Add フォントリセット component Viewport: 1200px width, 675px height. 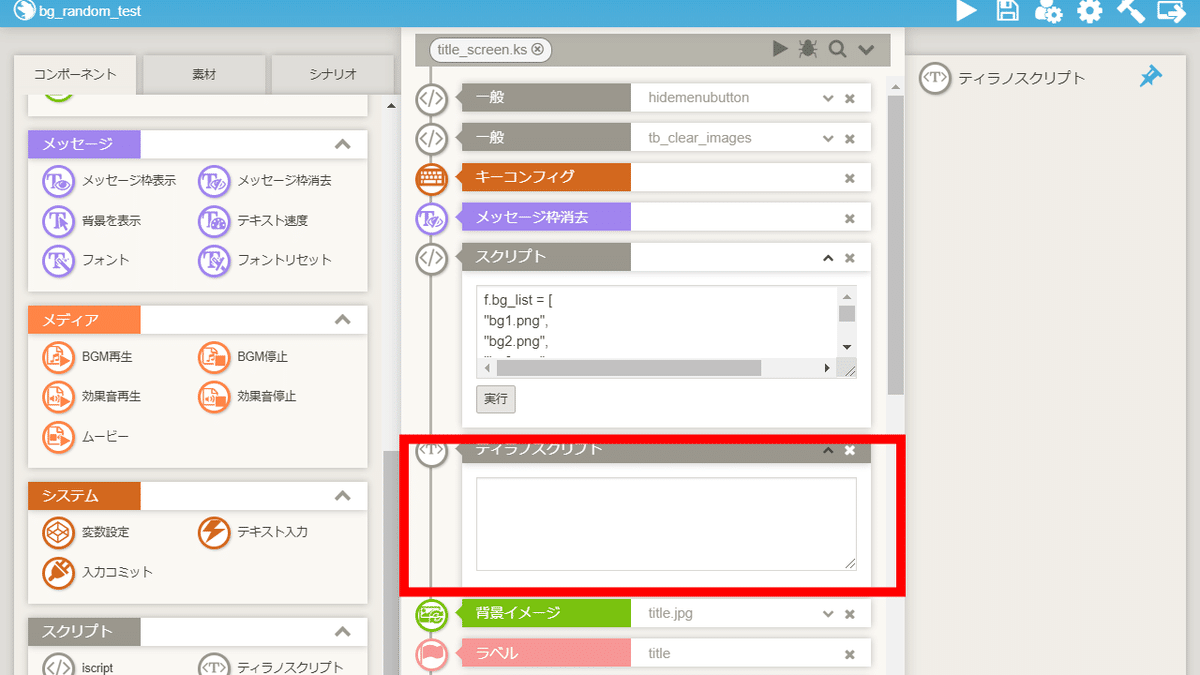265,259
